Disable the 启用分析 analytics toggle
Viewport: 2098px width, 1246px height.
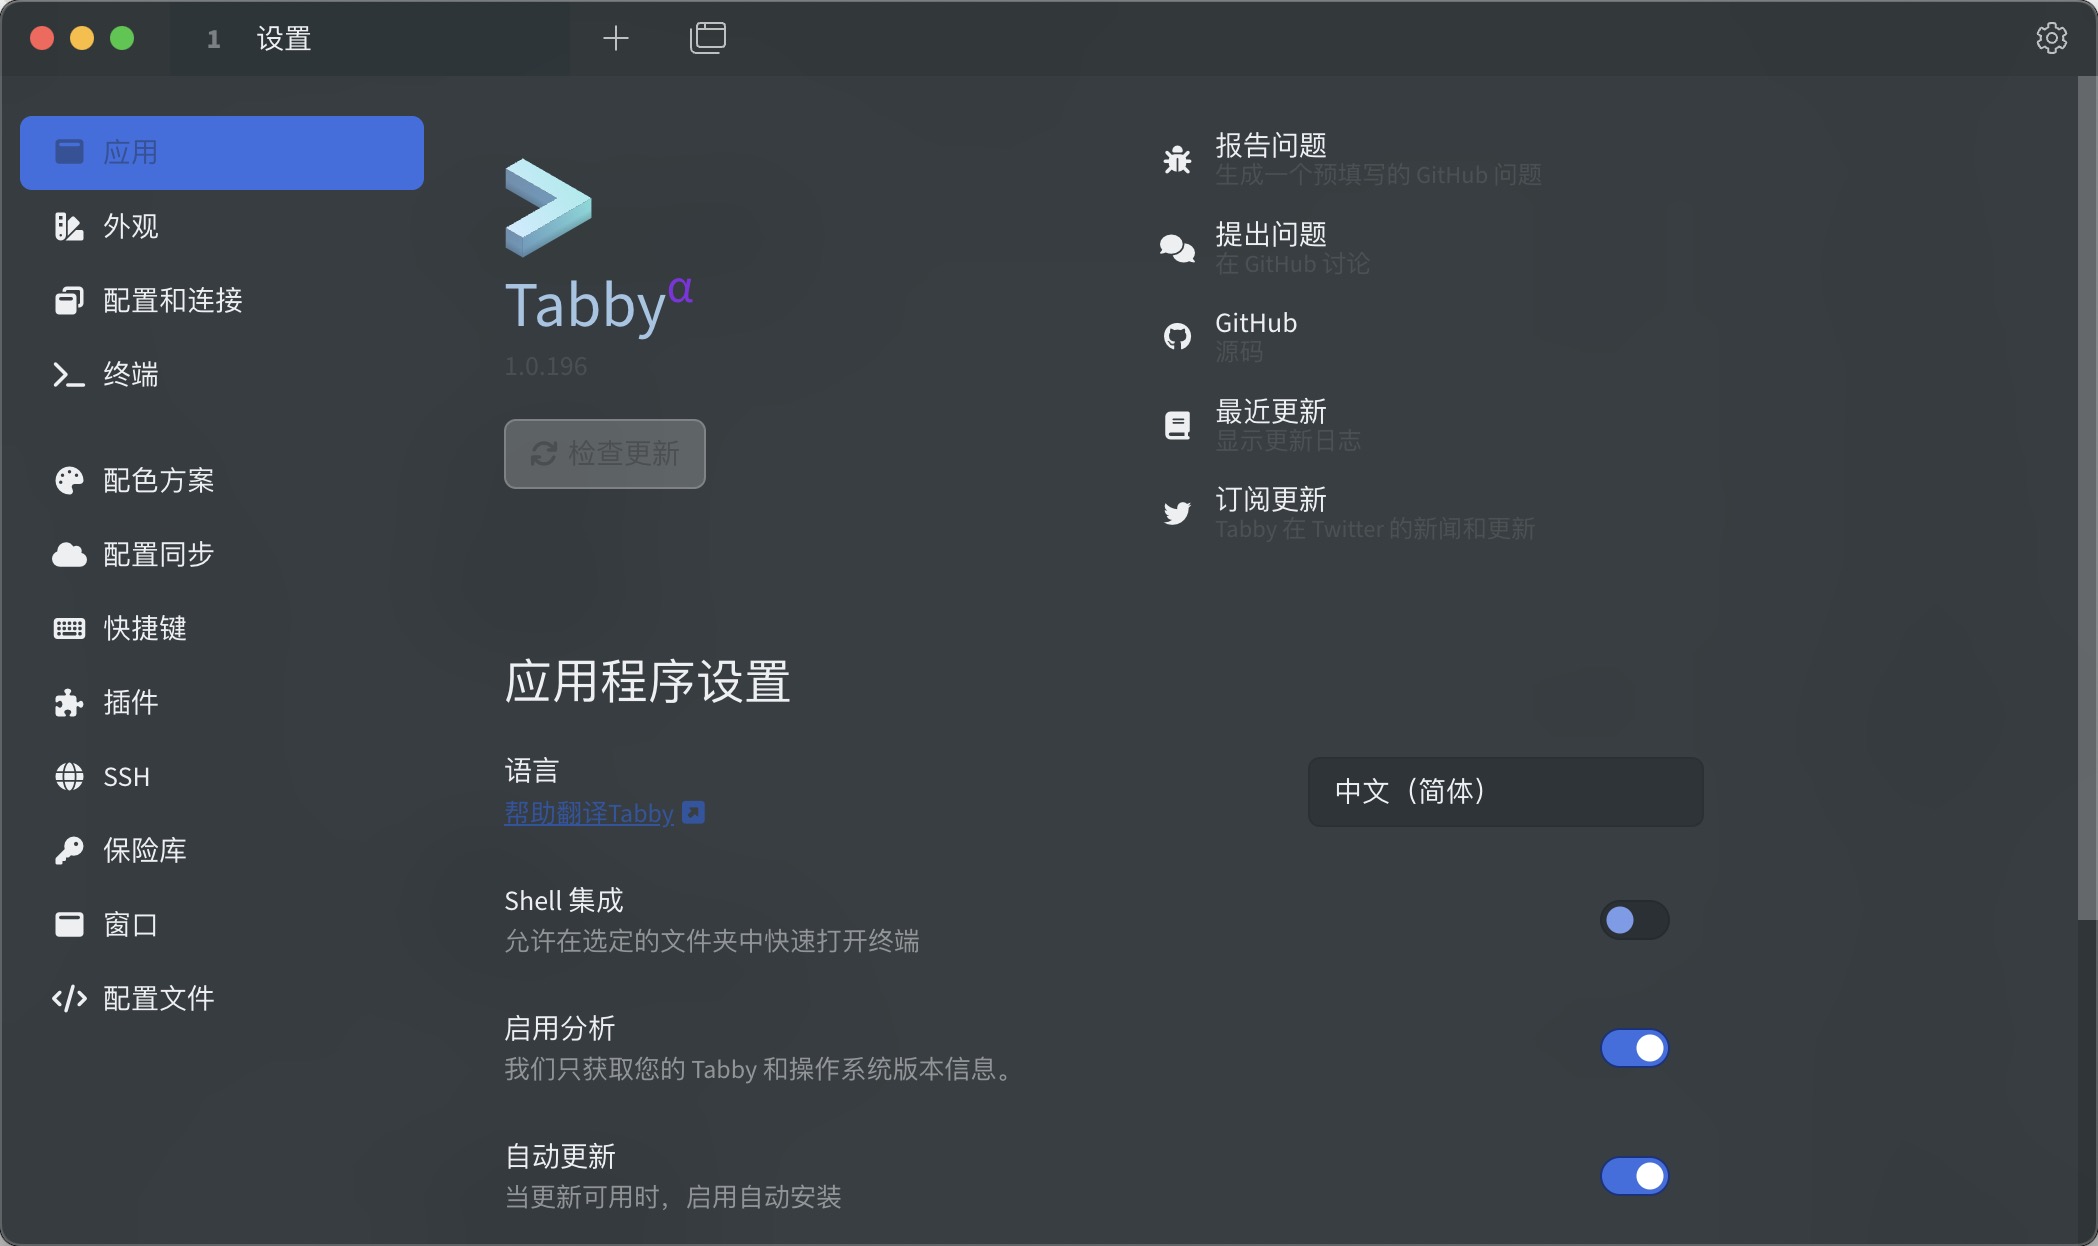[1634, 1048]
